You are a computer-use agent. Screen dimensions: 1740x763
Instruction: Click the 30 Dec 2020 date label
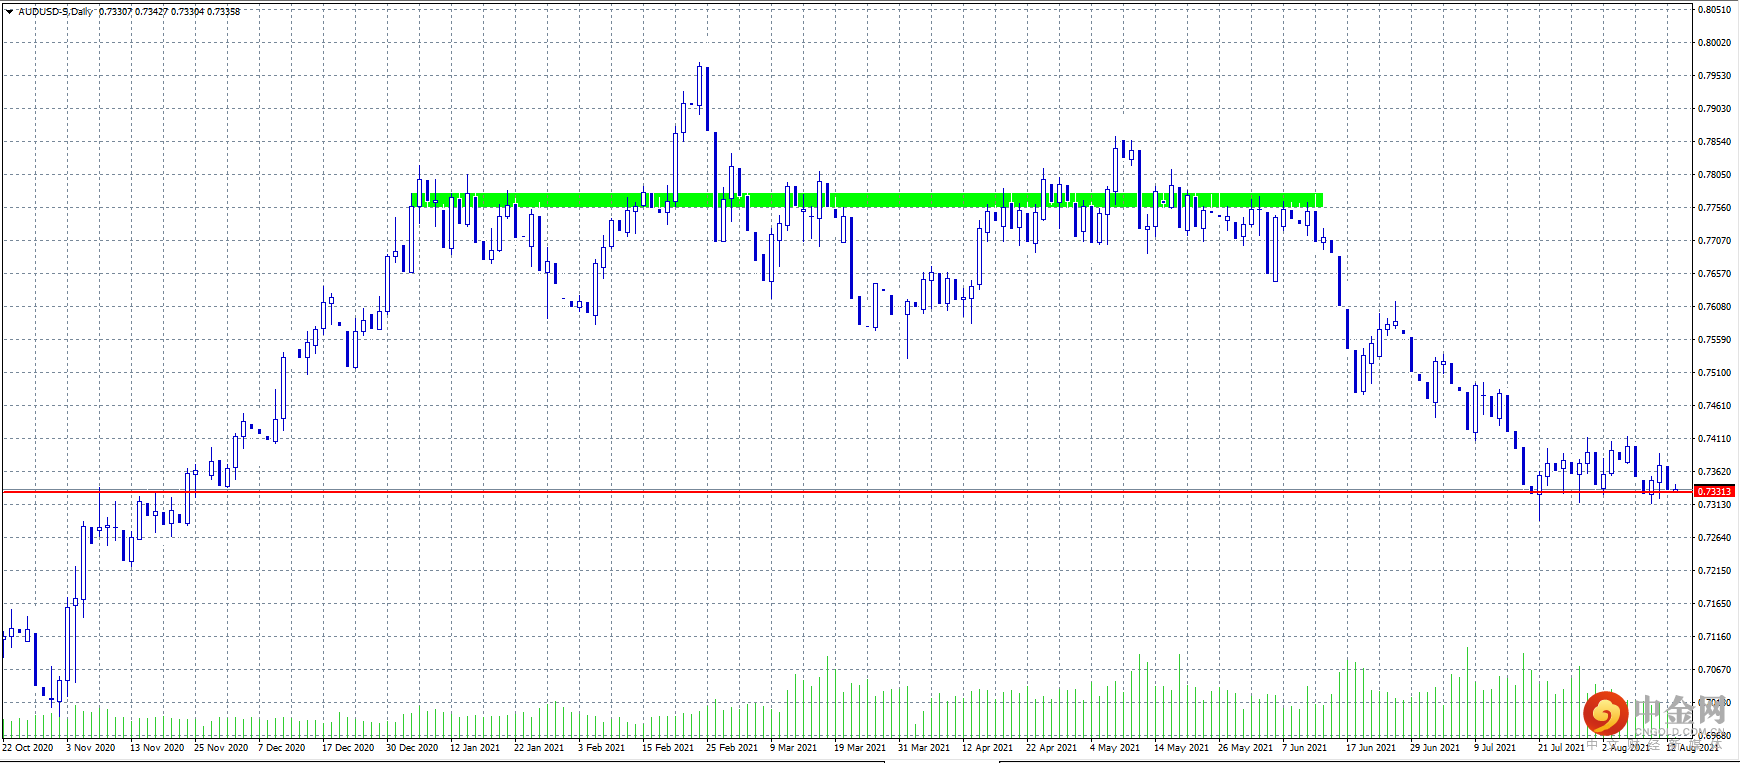coord(412,748)
